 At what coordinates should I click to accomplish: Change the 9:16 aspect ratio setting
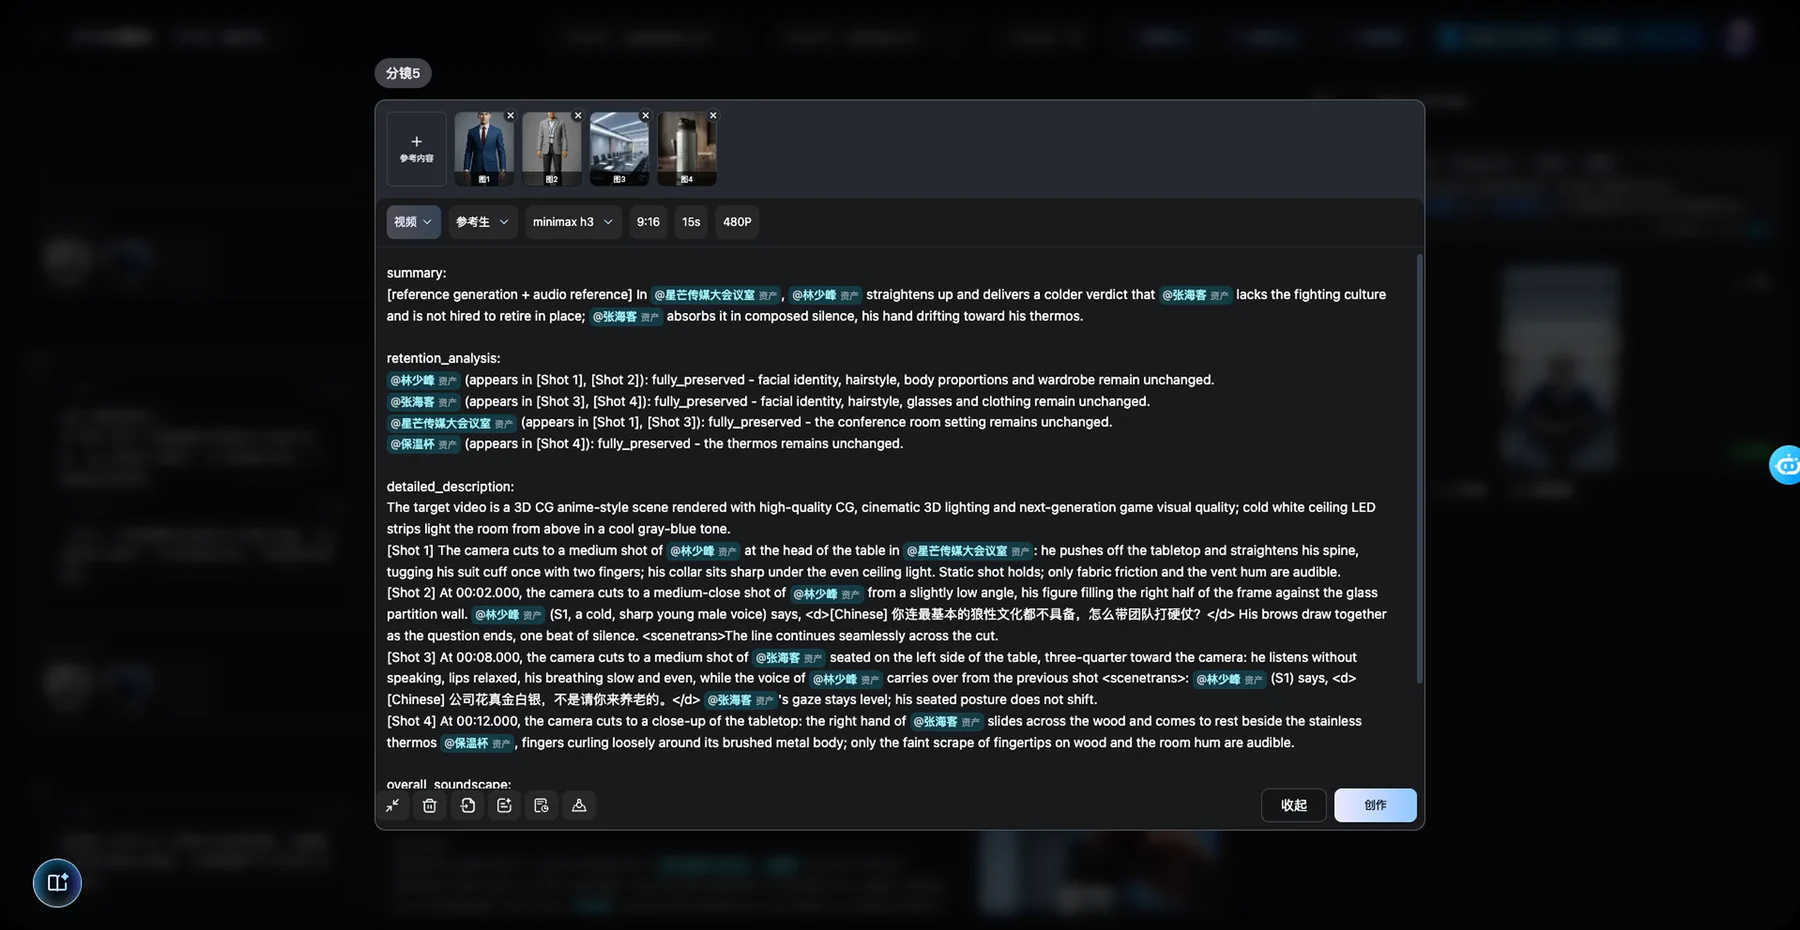[x=648, y=222]
